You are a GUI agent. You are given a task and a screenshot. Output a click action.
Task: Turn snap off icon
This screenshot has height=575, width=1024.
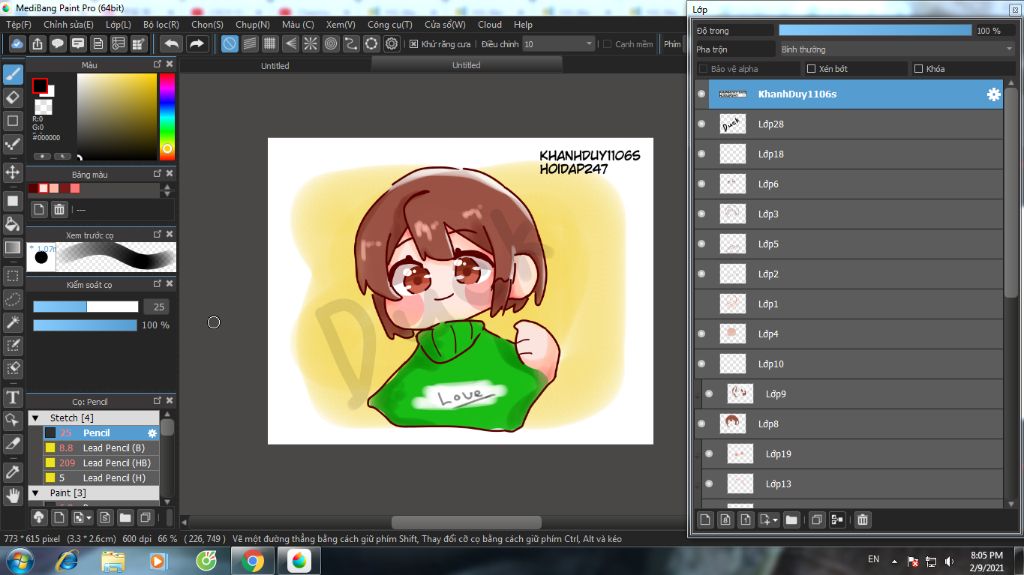229,44
